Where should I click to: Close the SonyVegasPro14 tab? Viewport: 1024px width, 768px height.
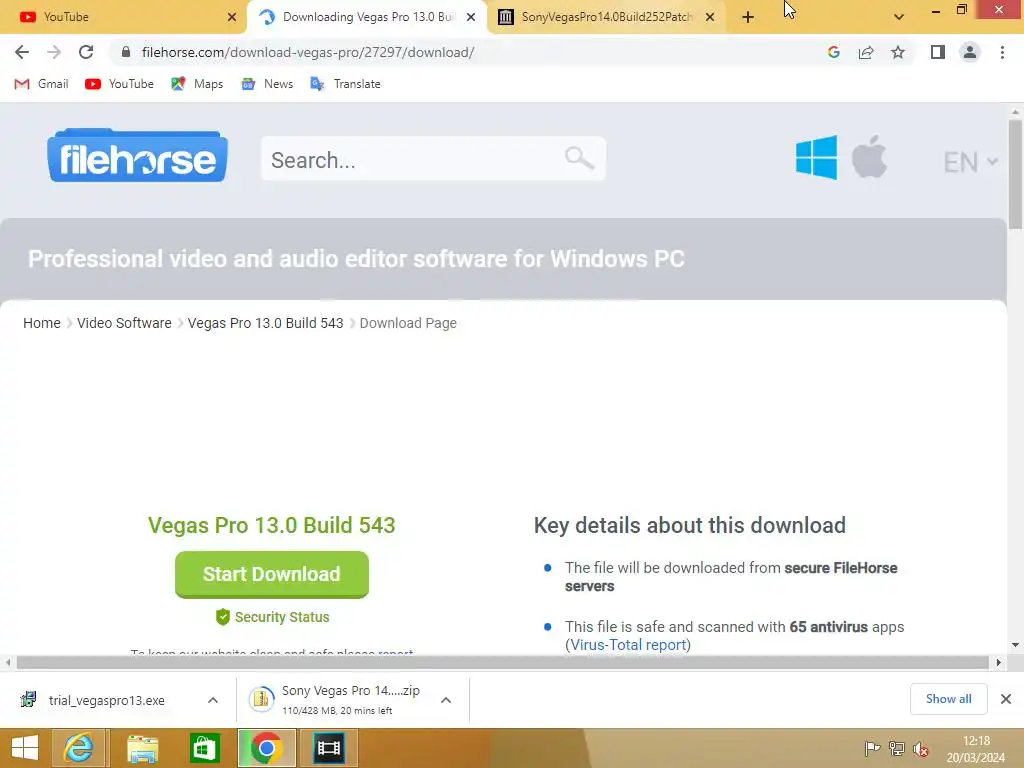(x=710, y=17)
